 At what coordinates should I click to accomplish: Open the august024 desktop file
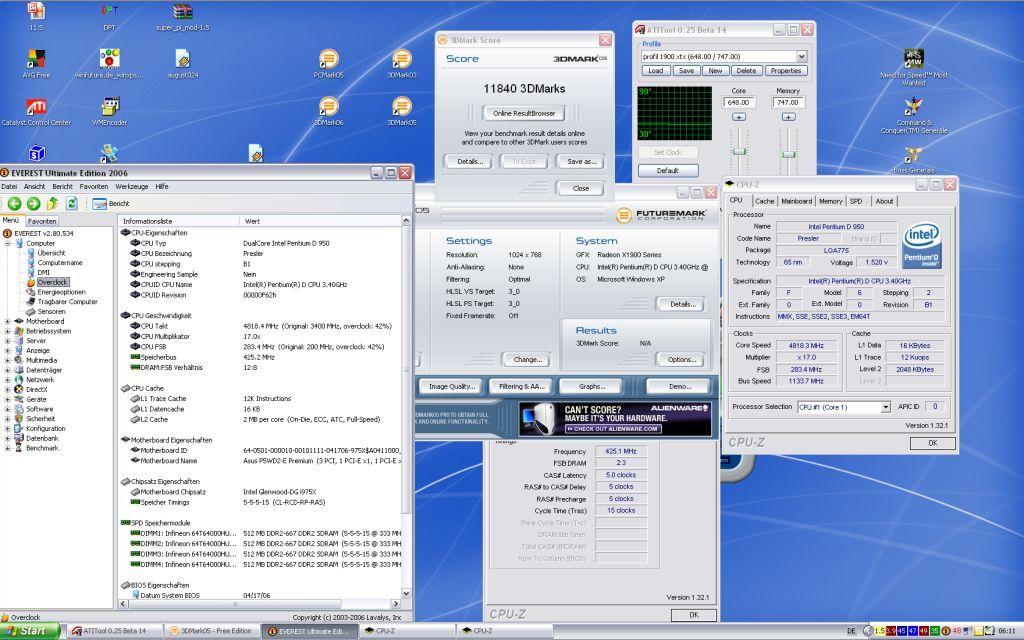click(183, 64)
